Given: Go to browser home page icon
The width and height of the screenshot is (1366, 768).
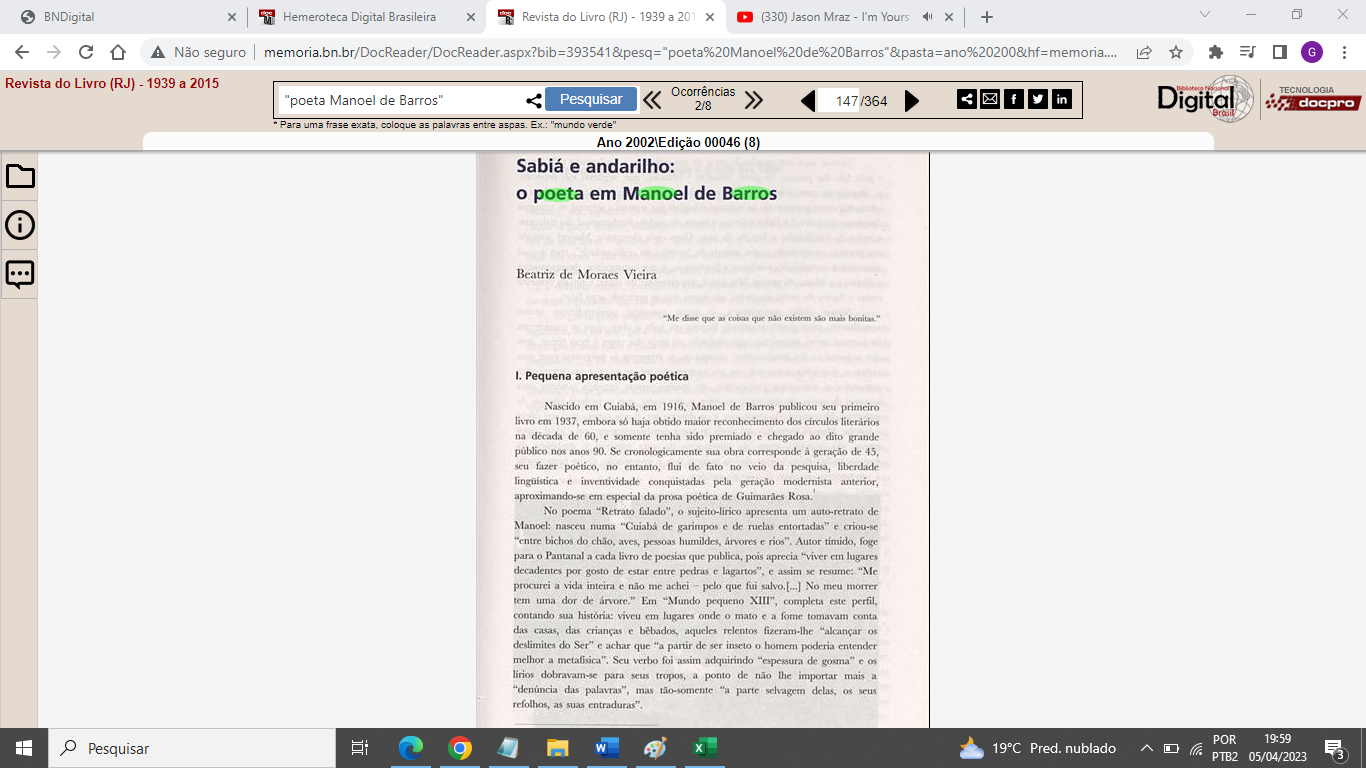Looking at the screenshot, I should point(118,52).
